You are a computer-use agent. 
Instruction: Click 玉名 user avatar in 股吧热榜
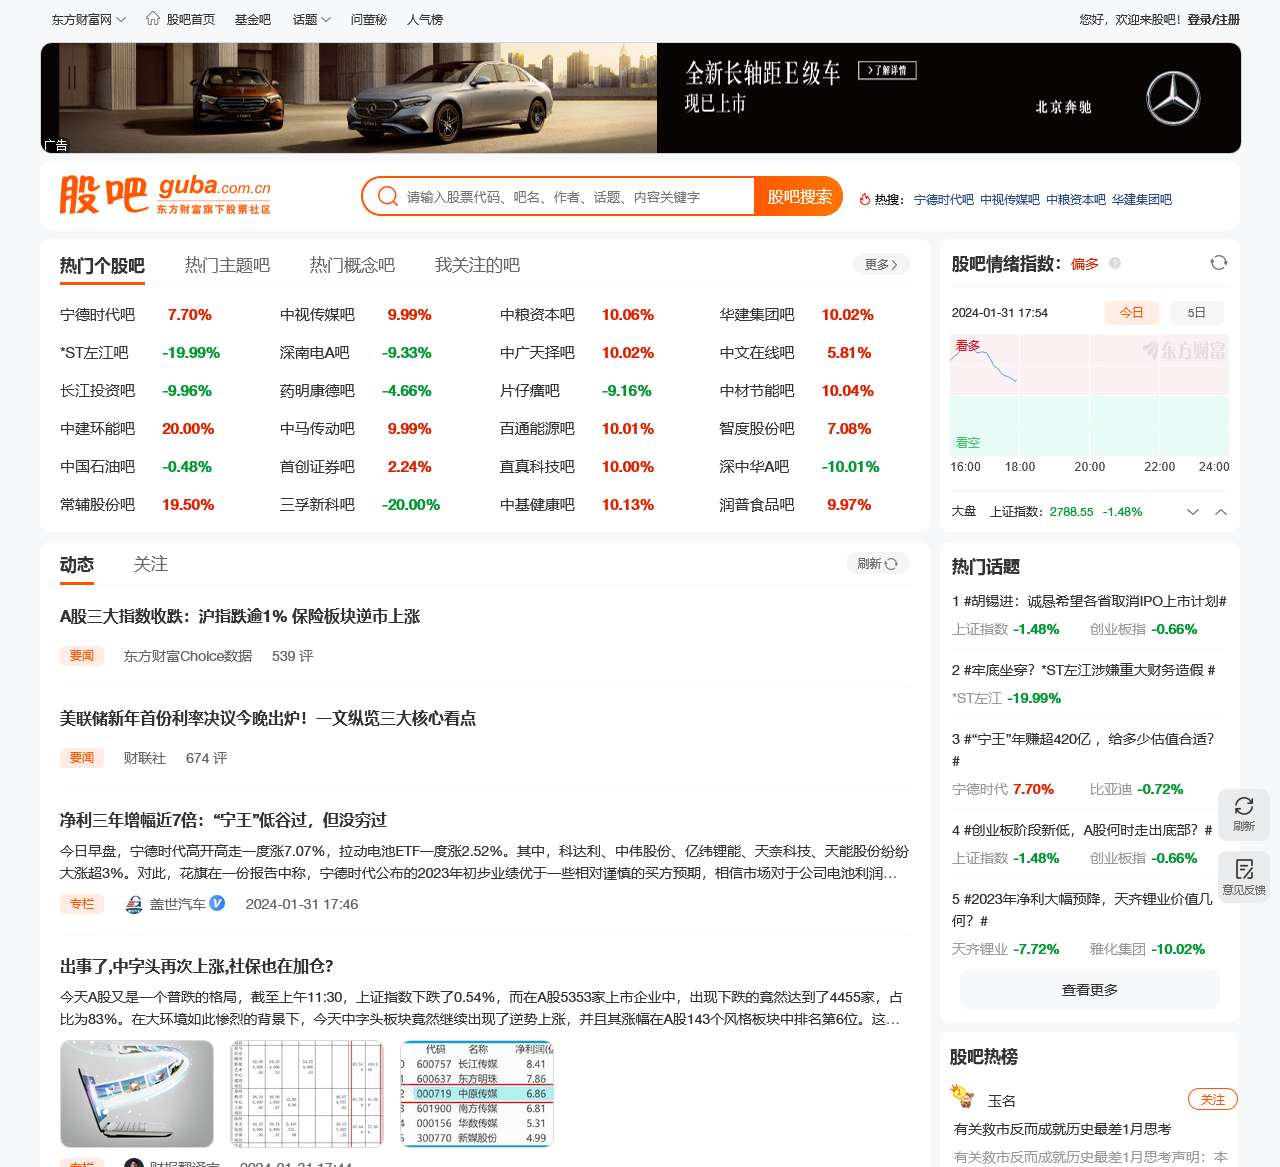coord(963,1097)
